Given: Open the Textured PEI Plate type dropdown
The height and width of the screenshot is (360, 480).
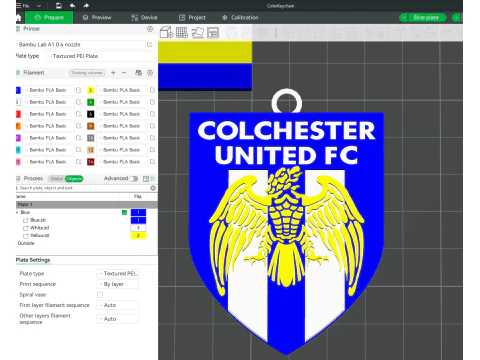Looking at the screenshot, I should coord(100,56).
